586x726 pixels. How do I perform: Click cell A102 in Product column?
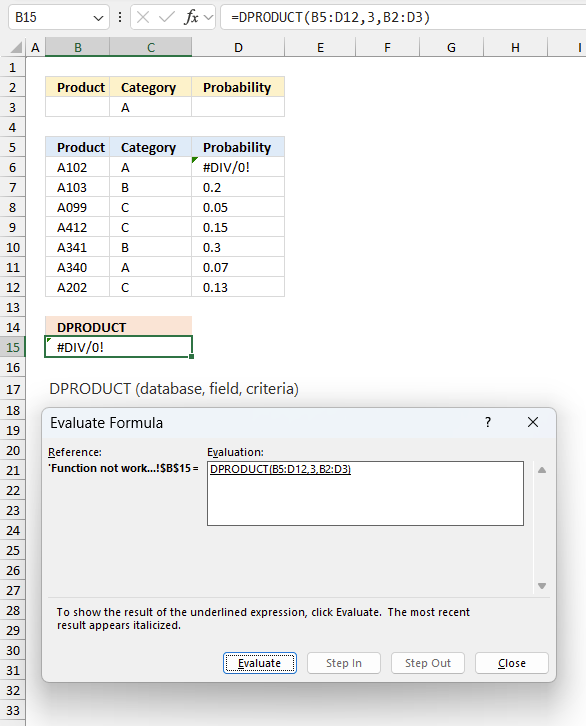tap(78, 167)
